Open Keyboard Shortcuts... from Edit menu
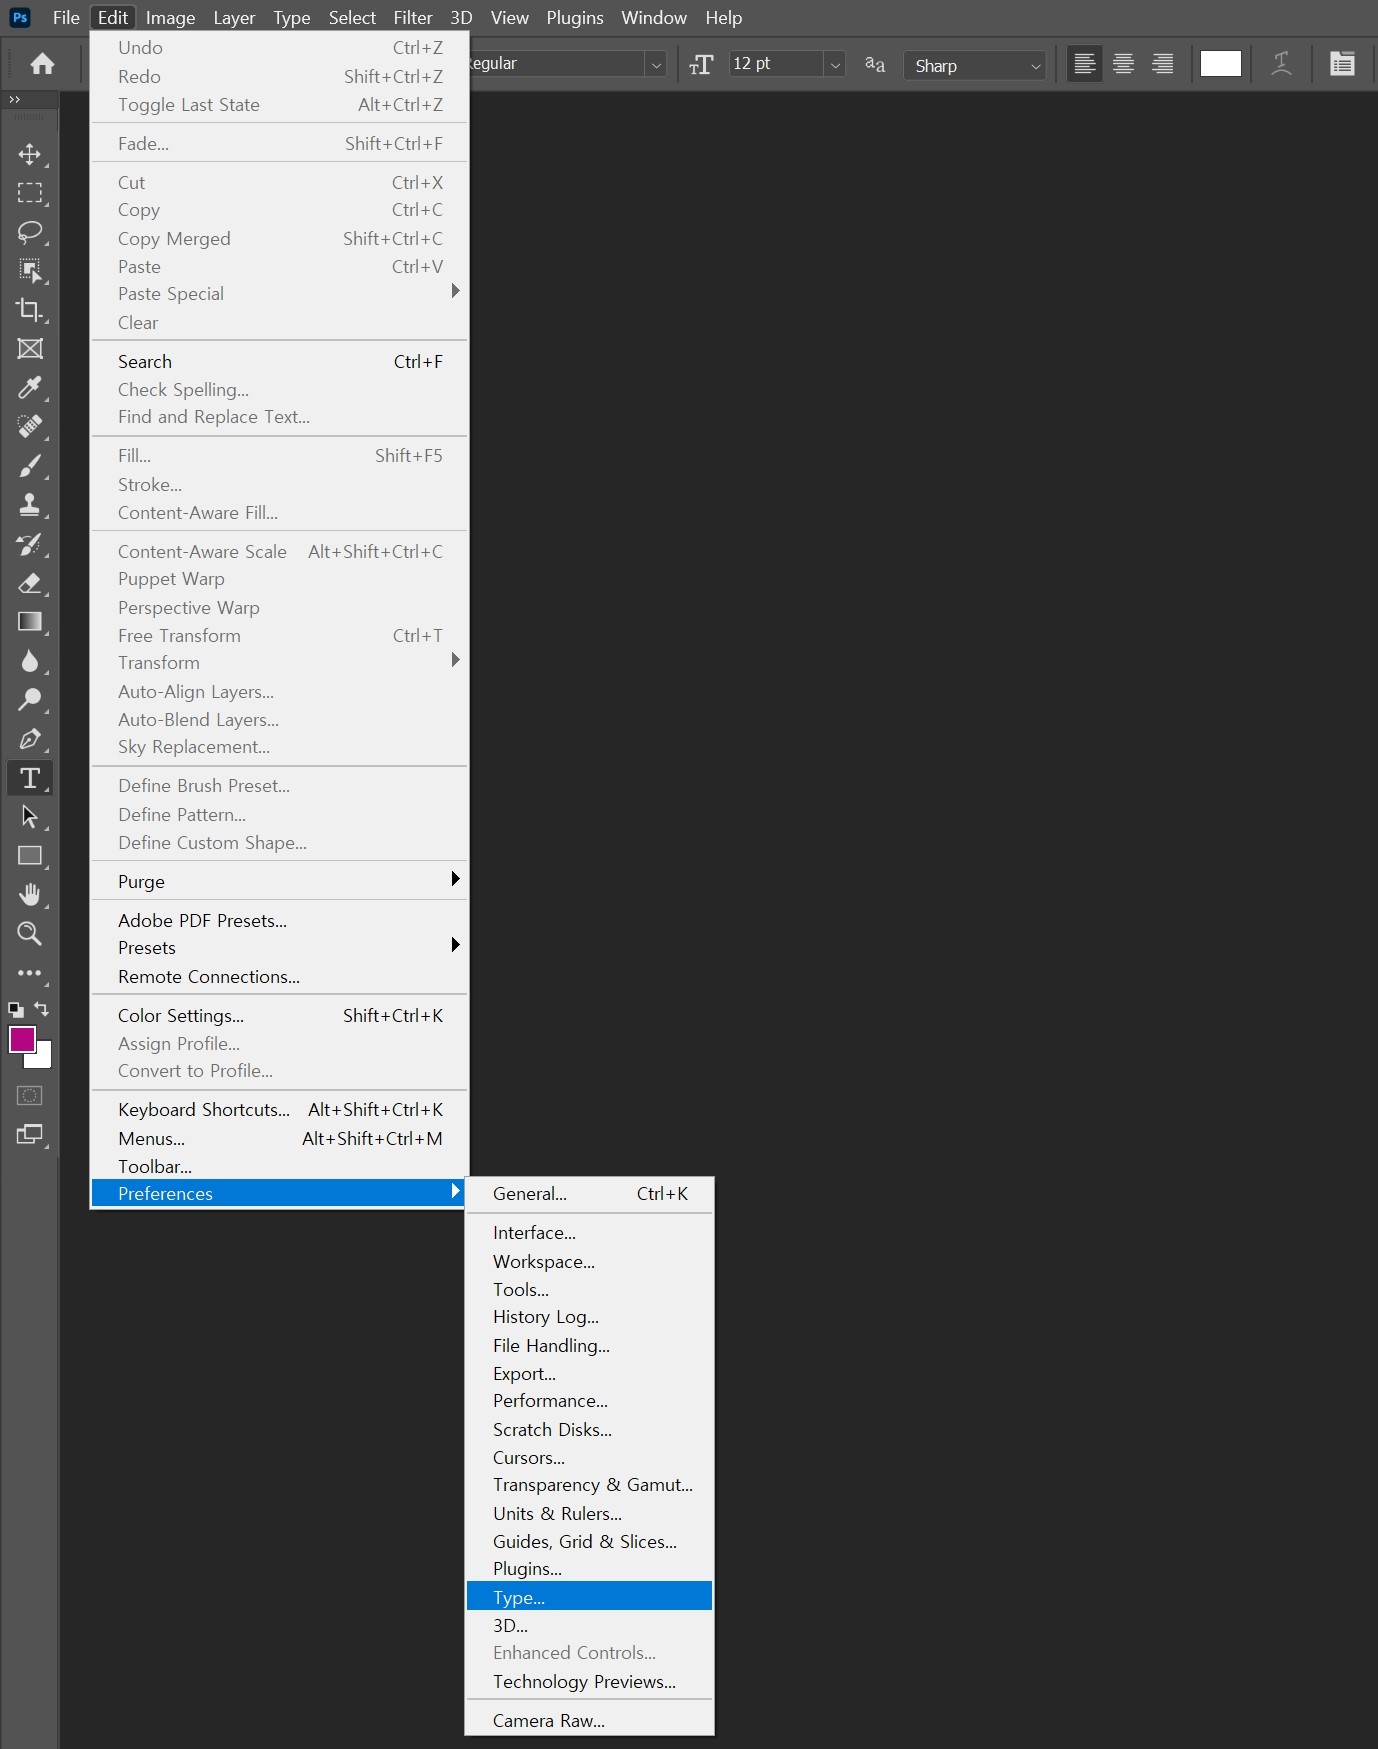 (x=280, y=1109)
